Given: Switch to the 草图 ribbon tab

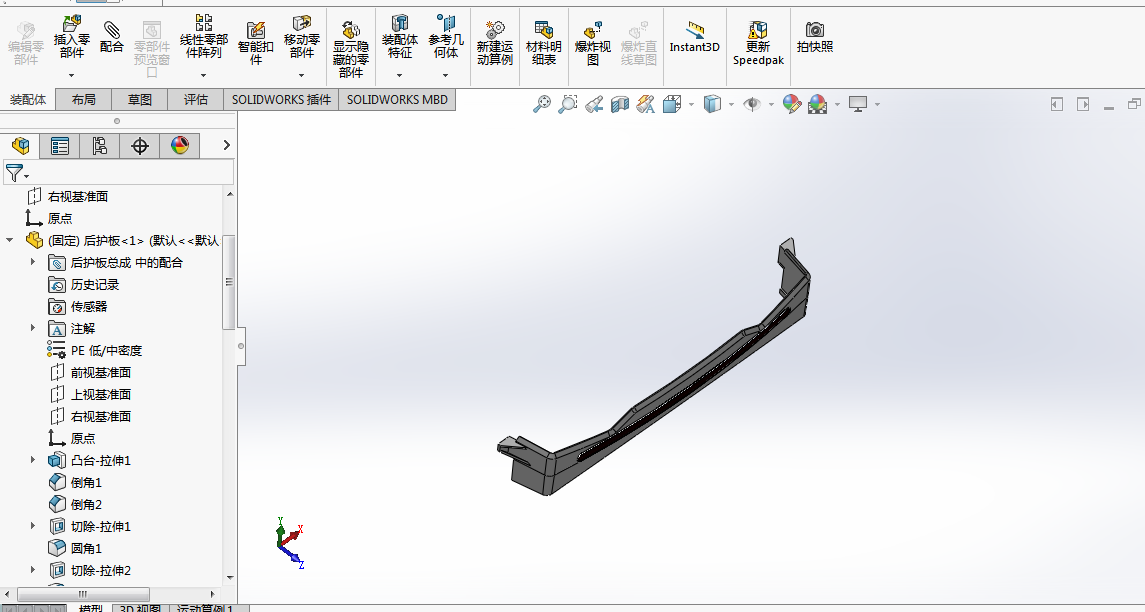Looking at the screenshot, I should coord(139,99).
